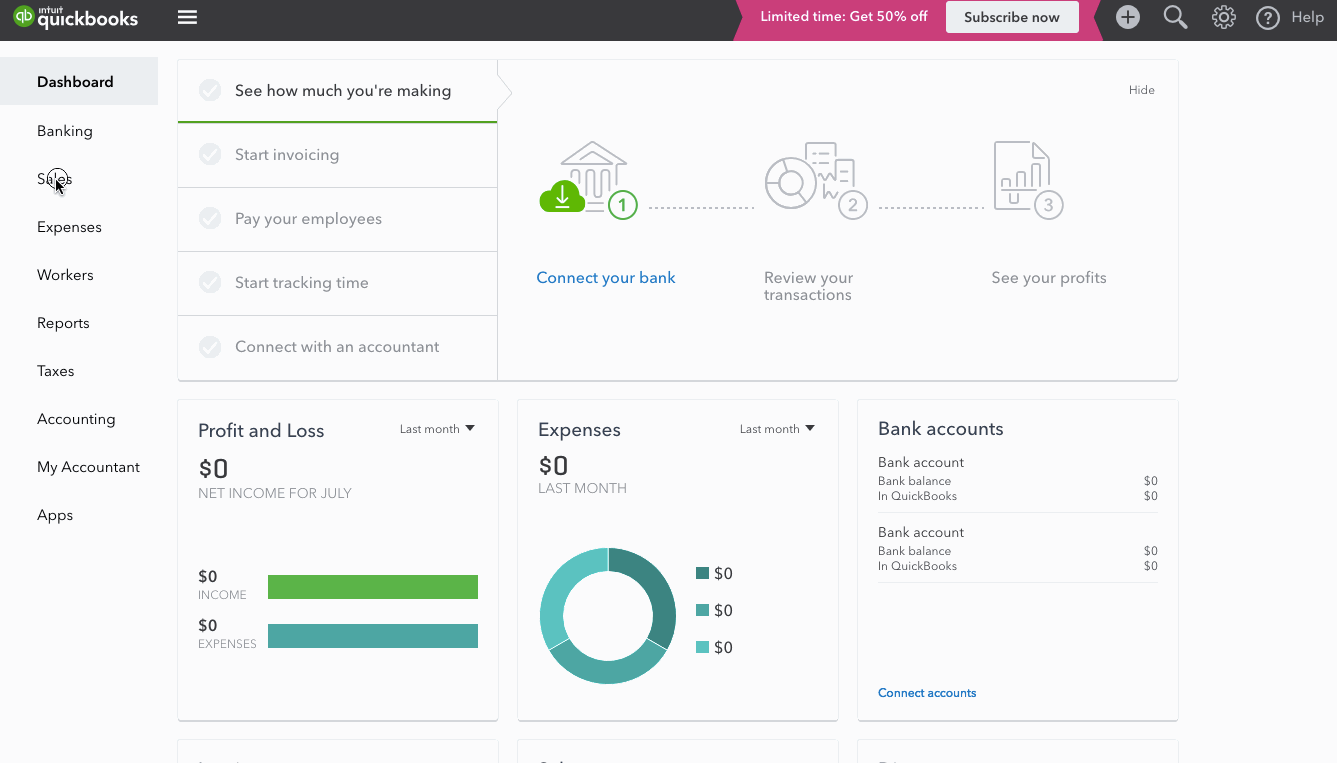Open the Help question mark

coord(1268,17)
